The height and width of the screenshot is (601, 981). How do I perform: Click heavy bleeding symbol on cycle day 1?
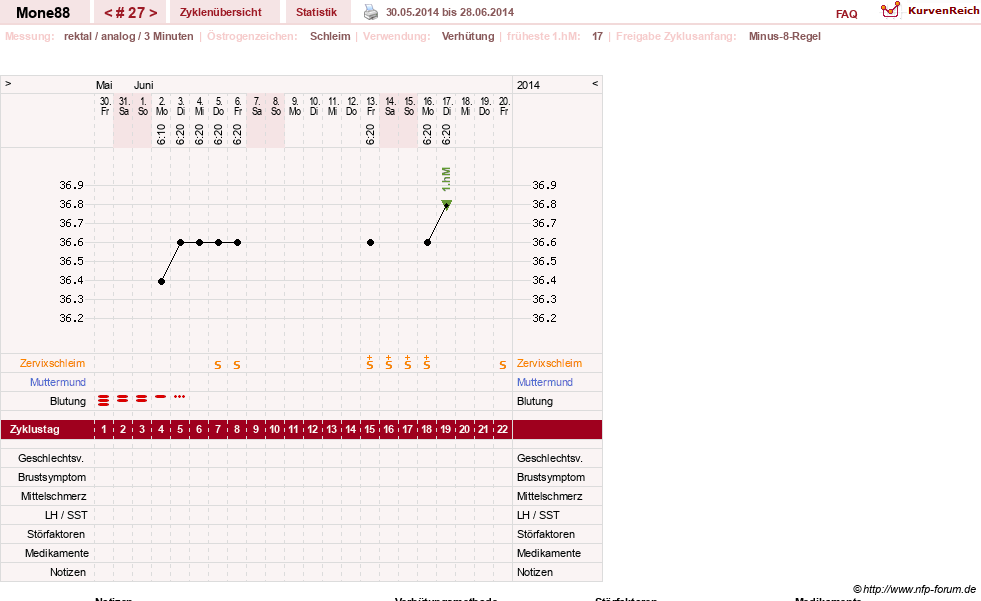point(104,401)
